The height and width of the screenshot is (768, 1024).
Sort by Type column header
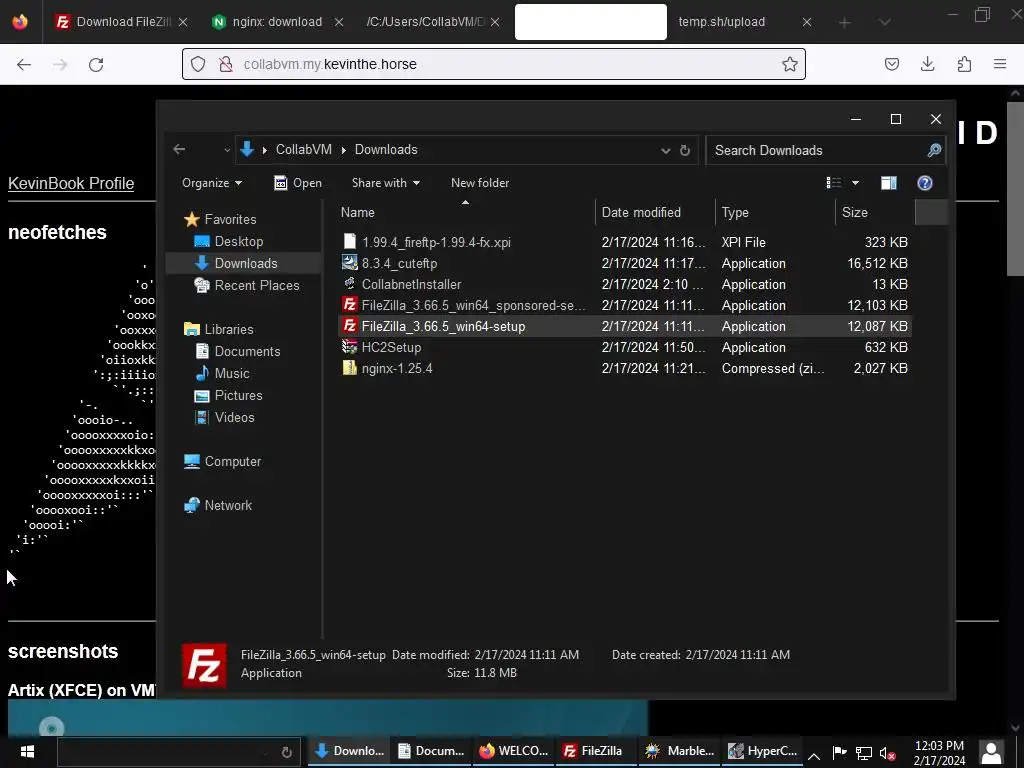[x=775, y=212]
